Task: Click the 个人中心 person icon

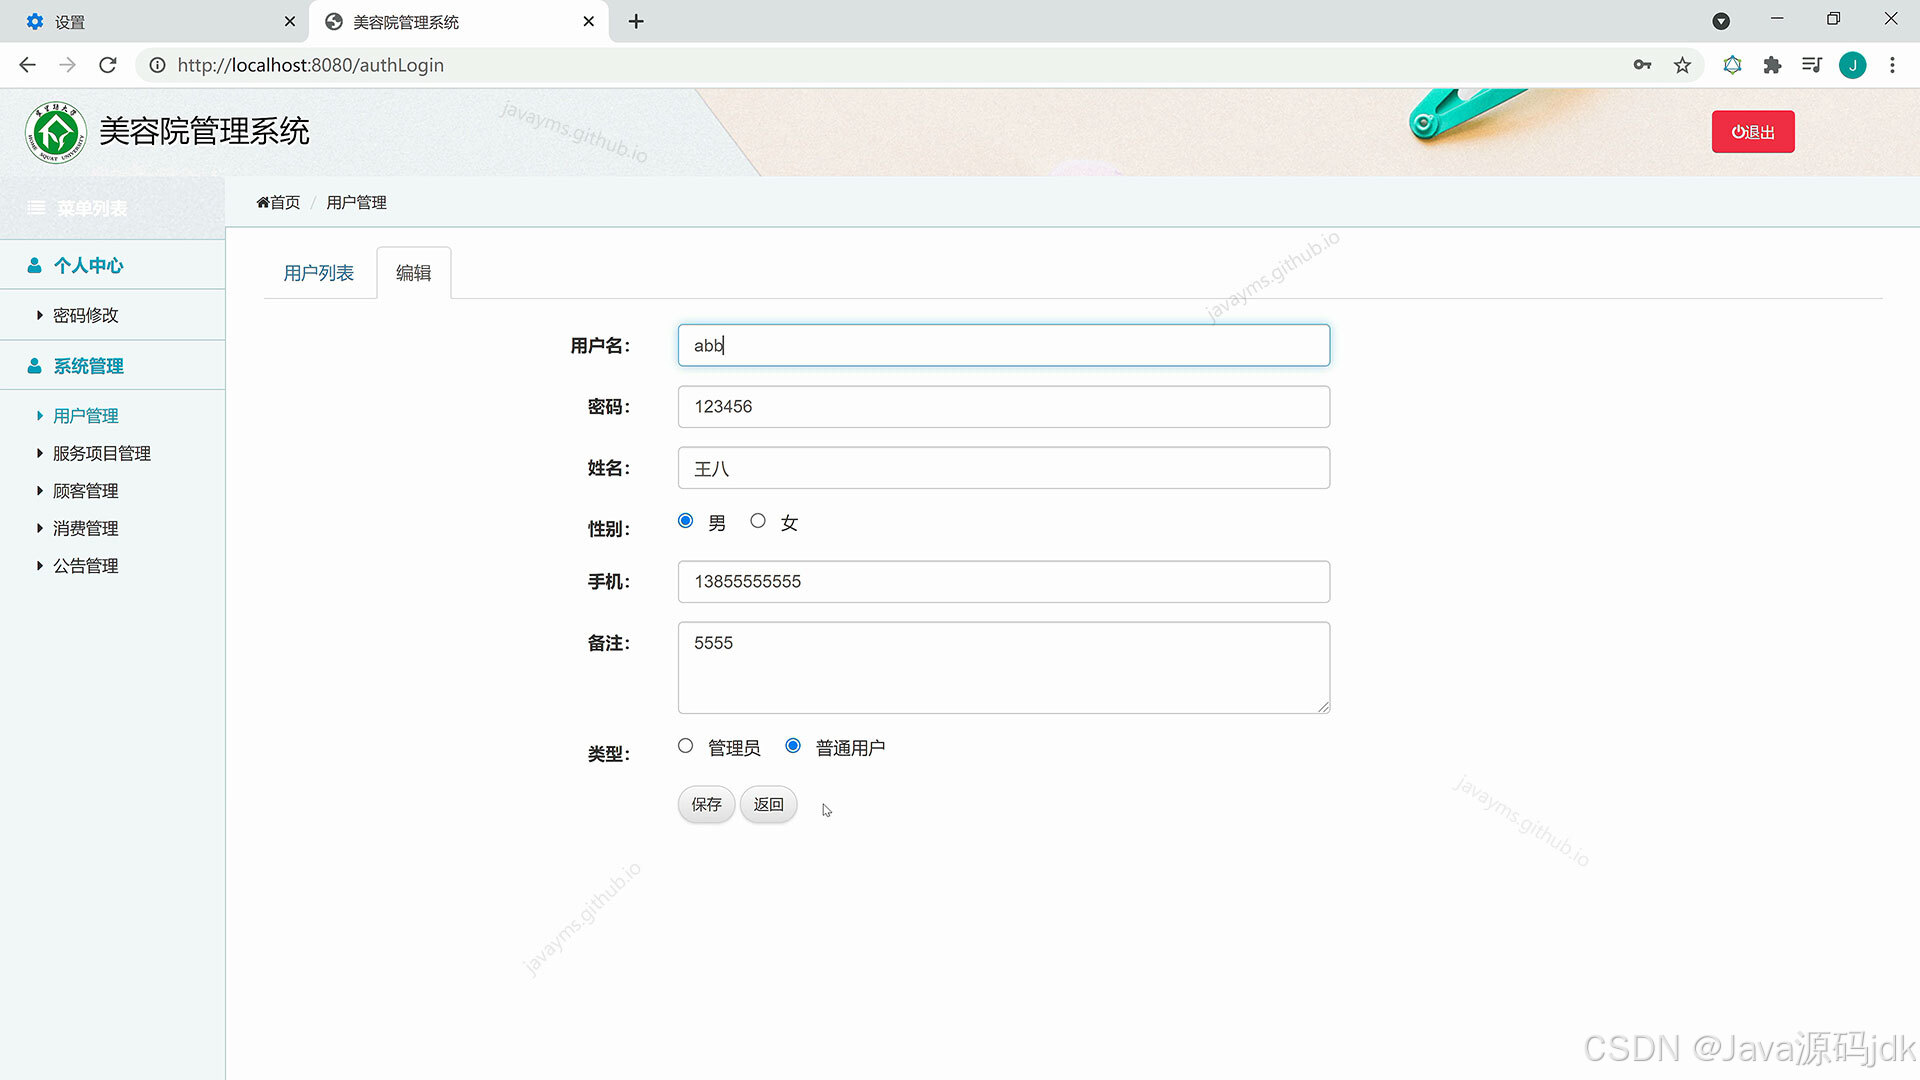Action: (34, 265)
